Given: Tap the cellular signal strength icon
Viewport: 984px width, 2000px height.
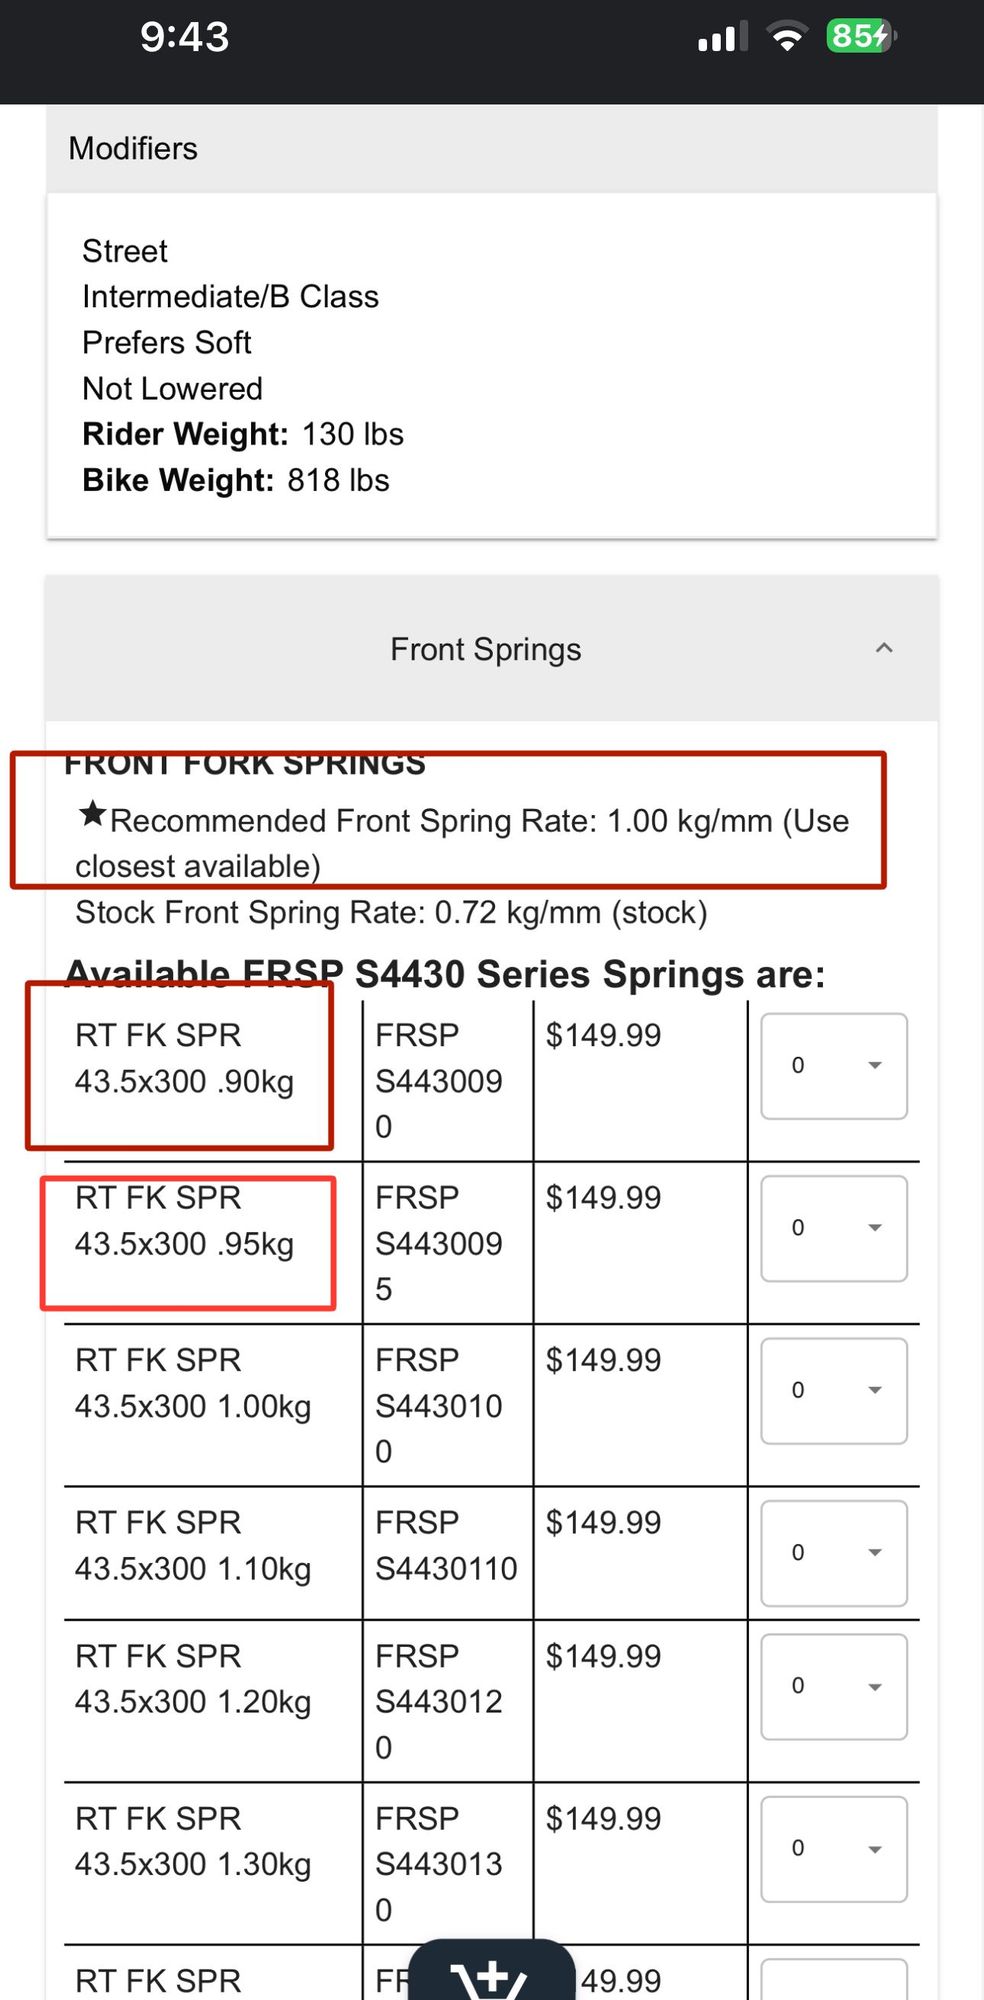Looking at the screenshot, I should (720, 38).
